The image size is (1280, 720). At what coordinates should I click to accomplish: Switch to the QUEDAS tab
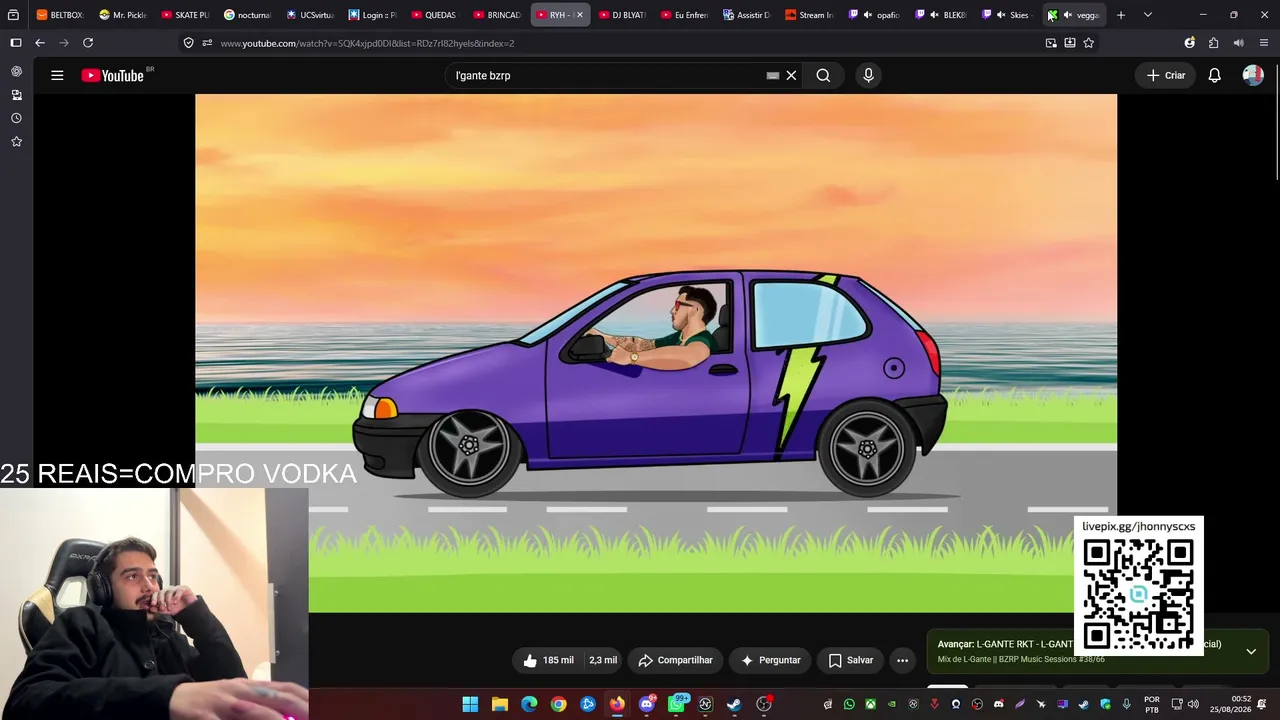point(434,15)
